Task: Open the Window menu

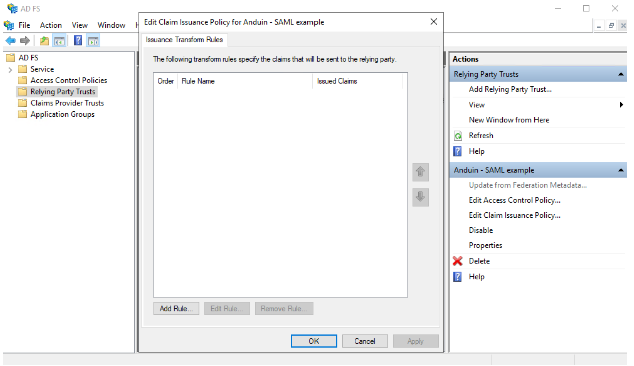Action: (x=111, y=25)
